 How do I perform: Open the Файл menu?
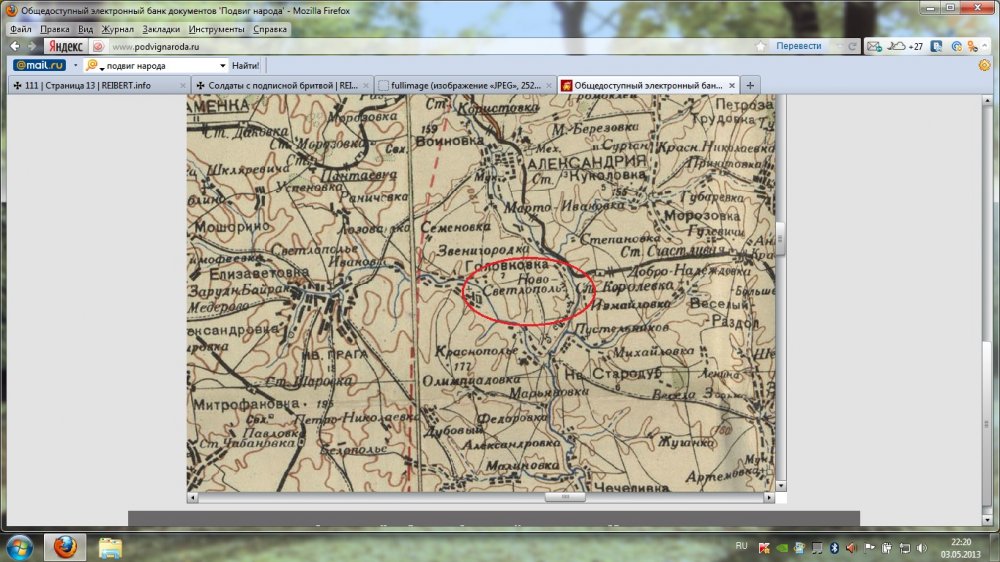20,29
